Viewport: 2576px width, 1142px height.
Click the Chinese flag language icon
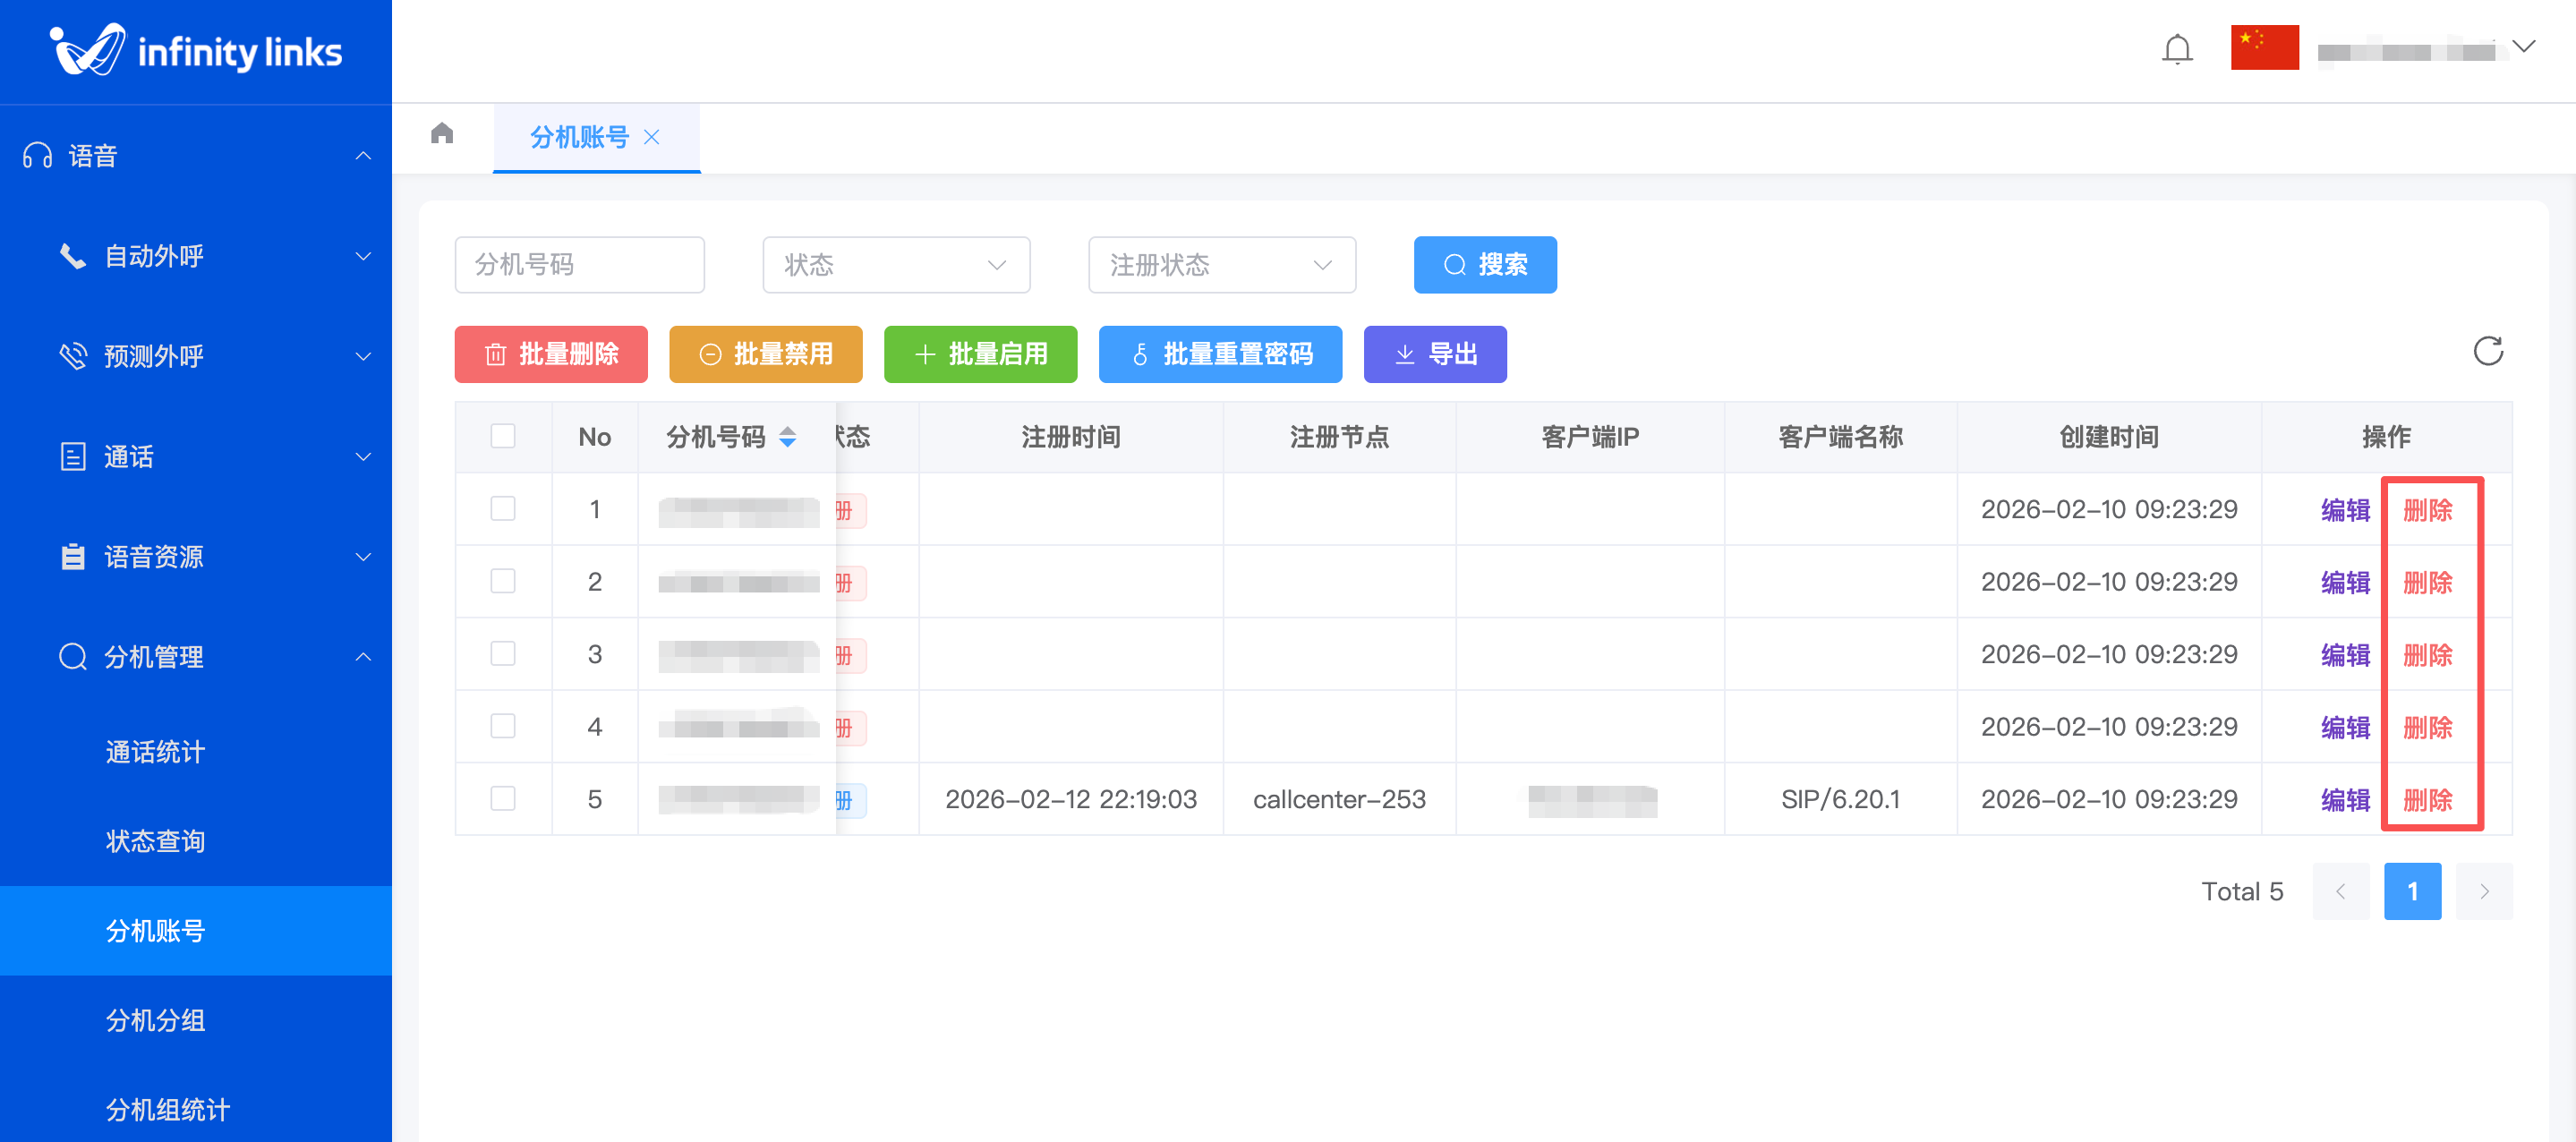[2264, 48]
